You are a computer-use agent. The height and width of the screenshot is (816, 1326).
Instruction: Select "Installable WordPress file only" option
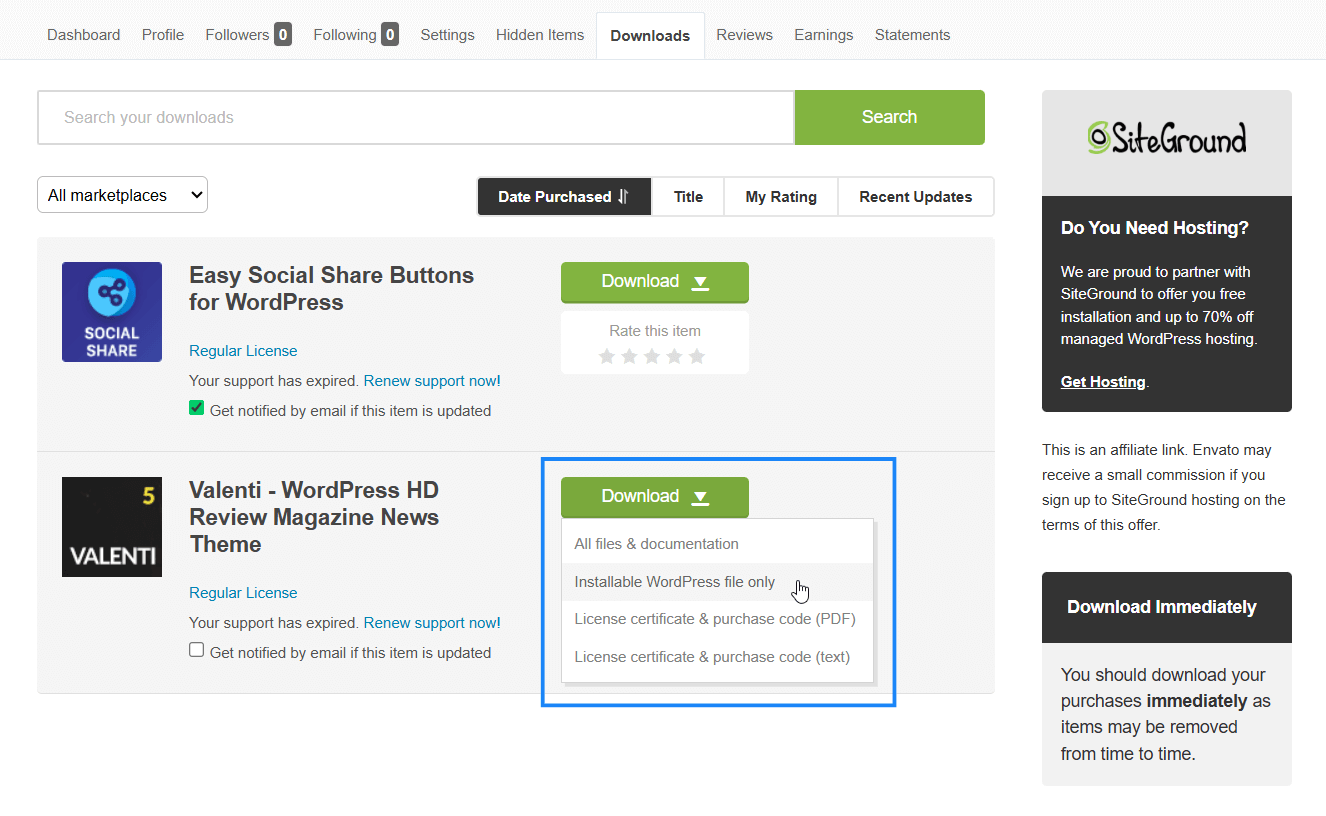674,581
